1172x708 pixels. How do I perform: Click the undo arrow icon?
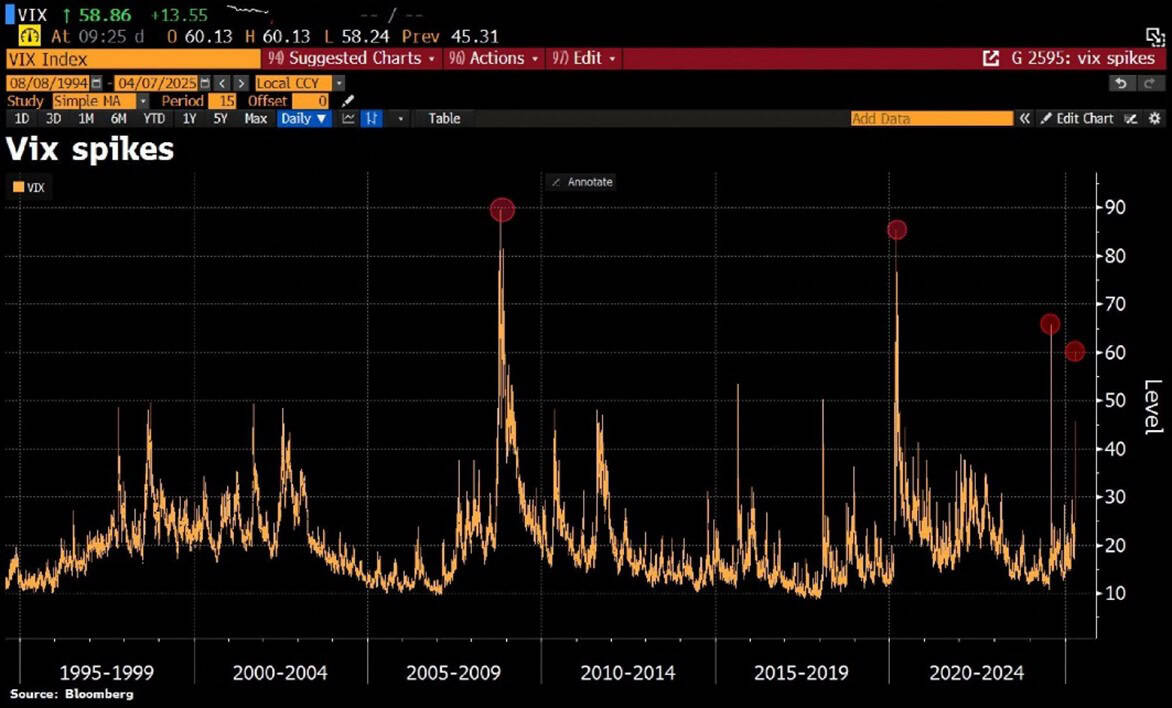1121,83
